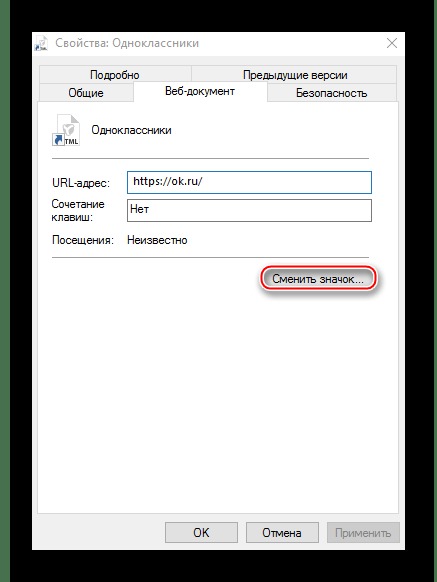Click the shortcut icon in the title bar
The image size is (437, 582).
coord(41,43)
